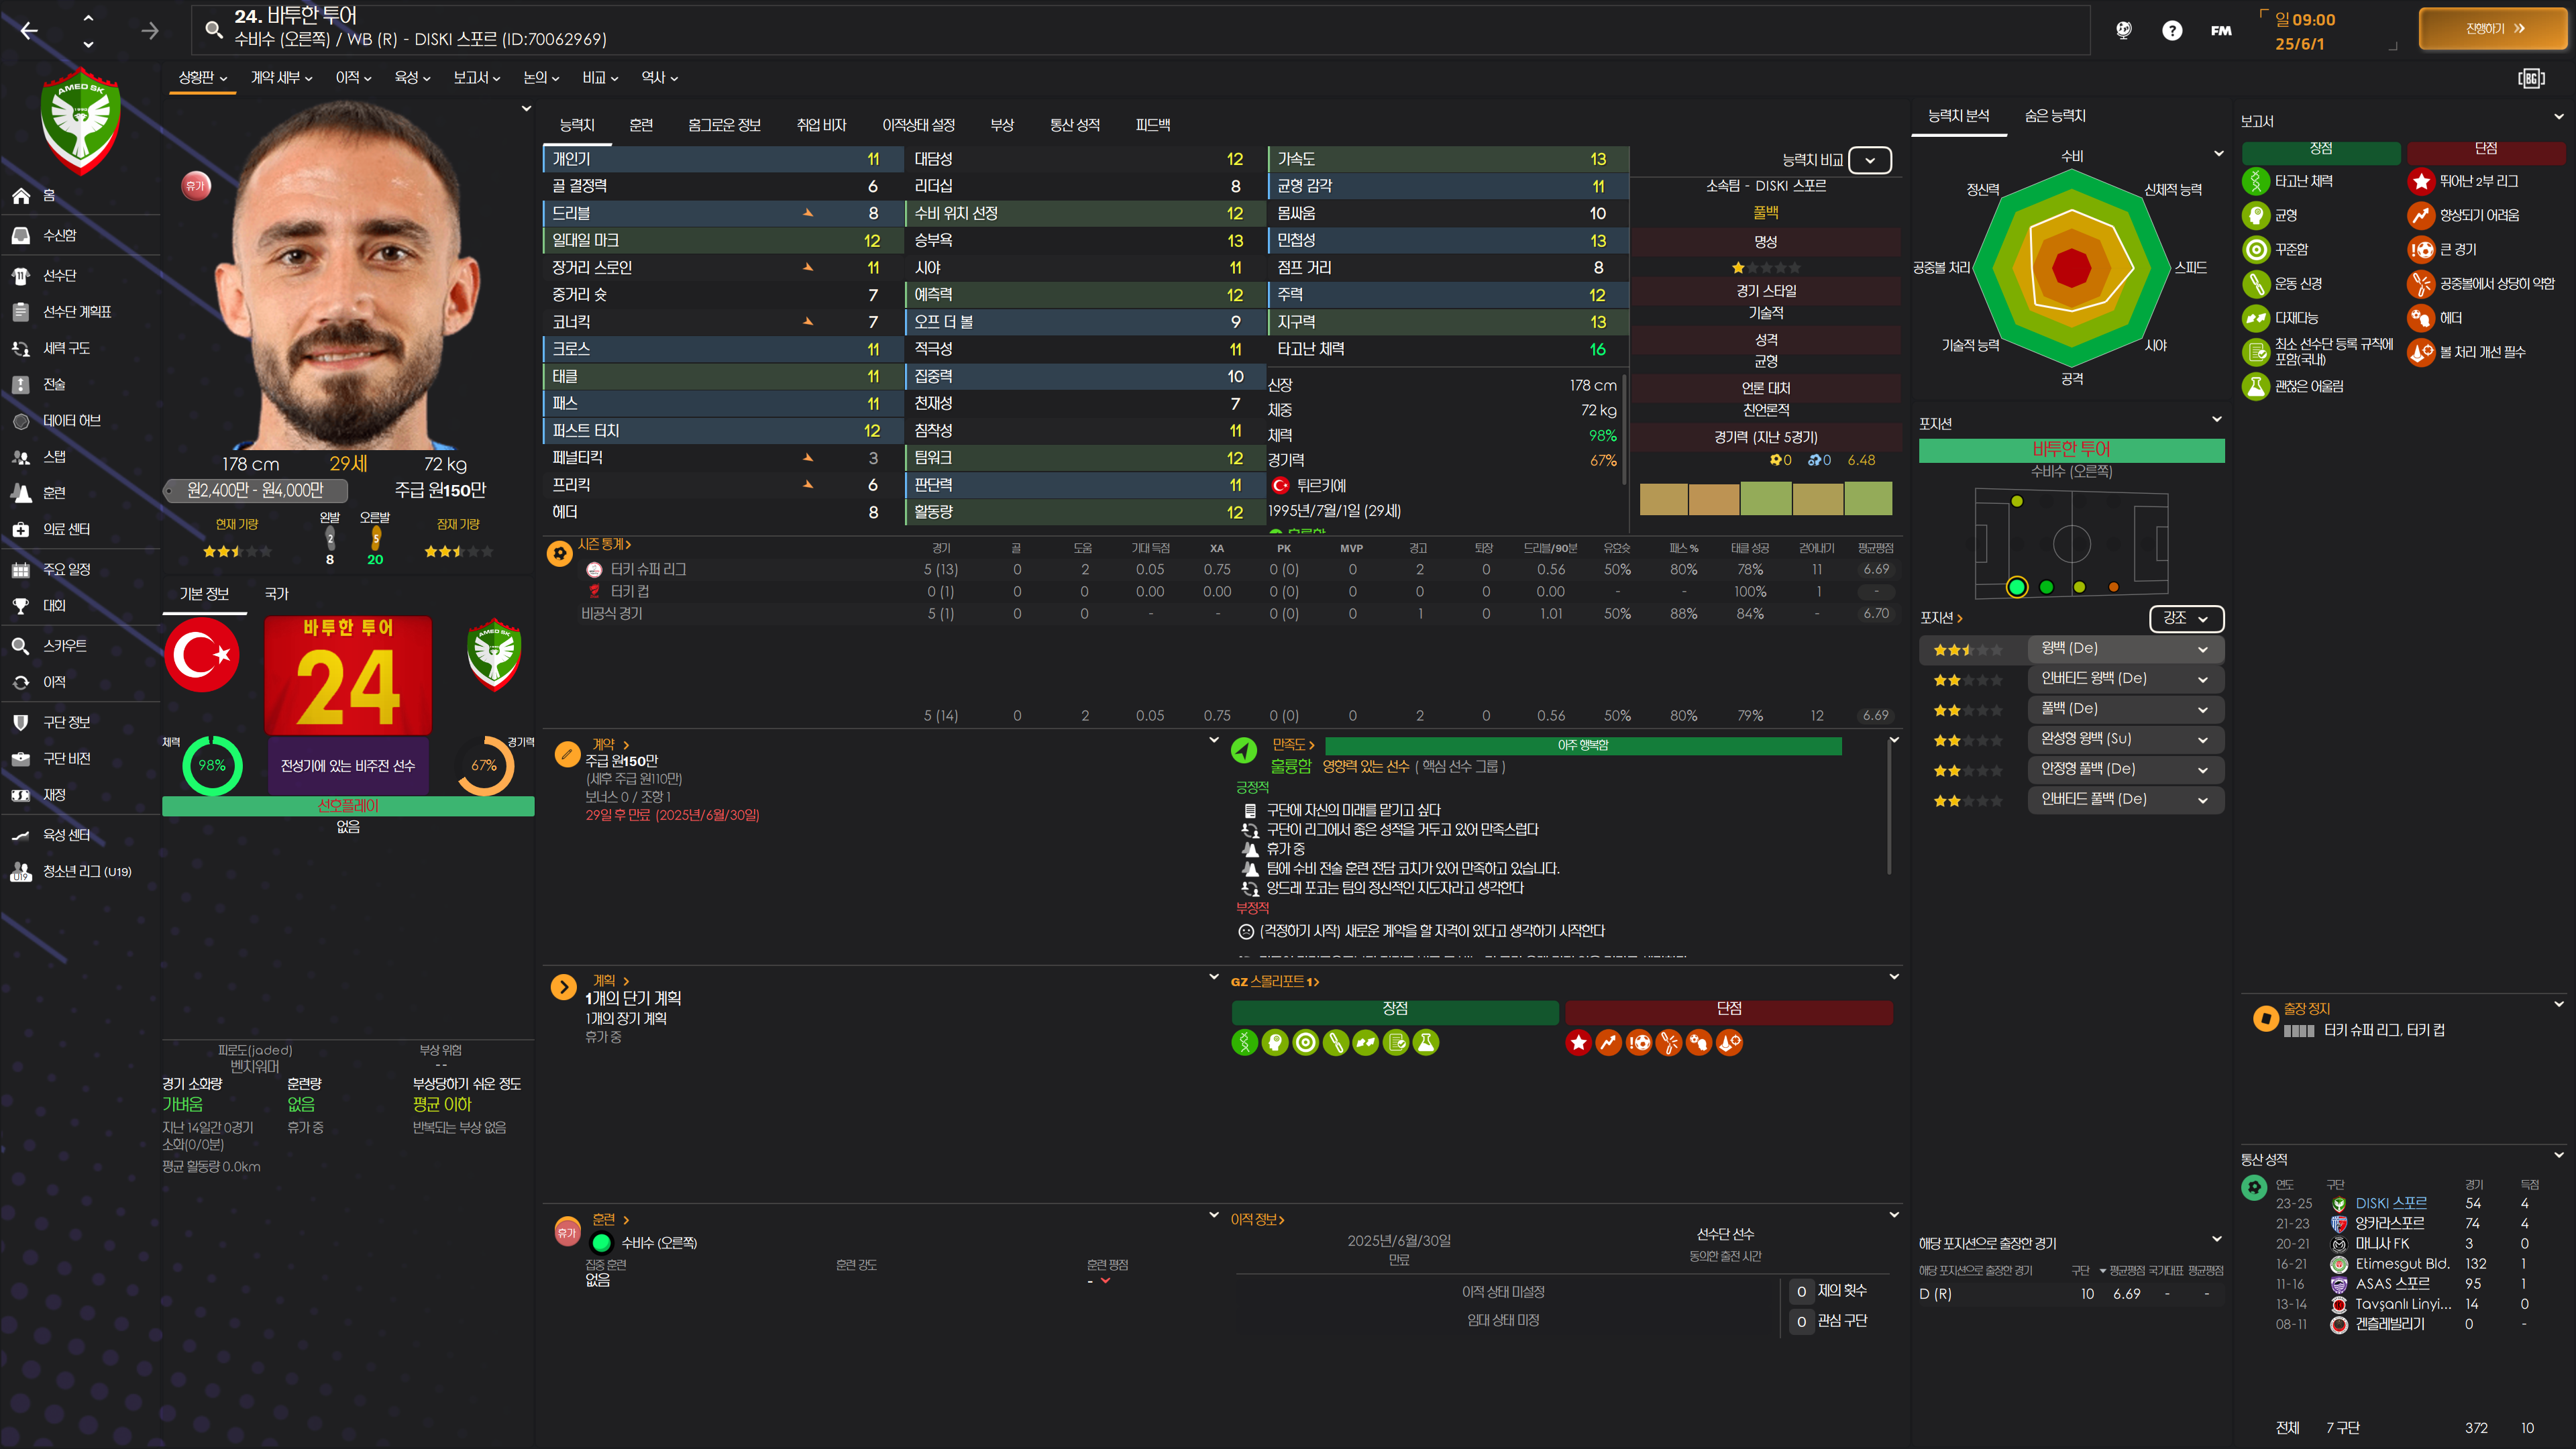Open the 능력치 비교 dropdown
This screenshot has height=1449, width=2576.
pyautogui.click(x=1869, y=160)
